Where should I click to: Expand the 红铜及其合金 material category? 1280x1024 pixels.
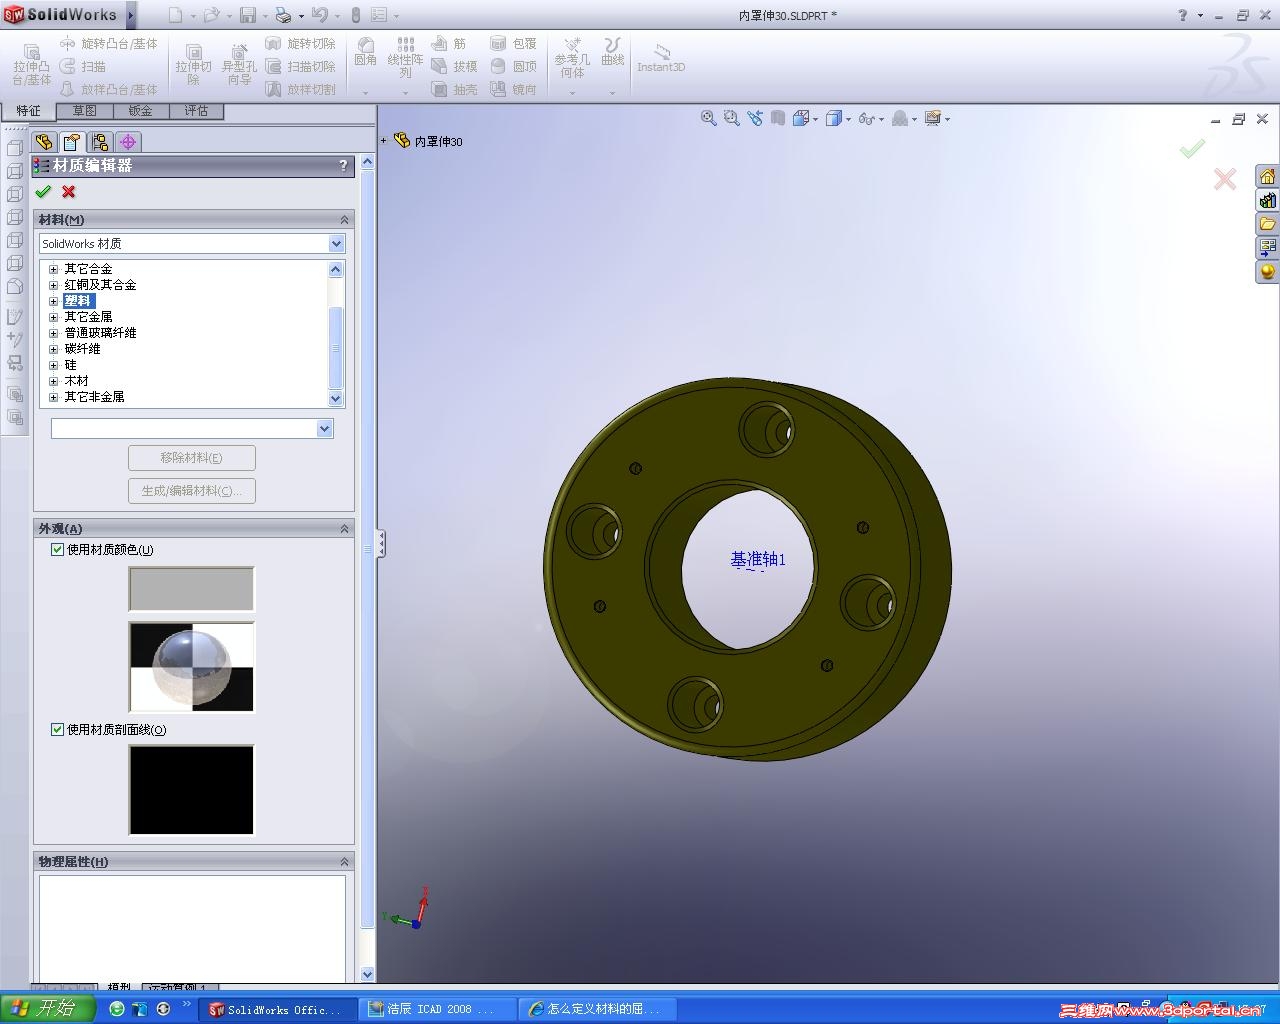(x=54, y=285)
